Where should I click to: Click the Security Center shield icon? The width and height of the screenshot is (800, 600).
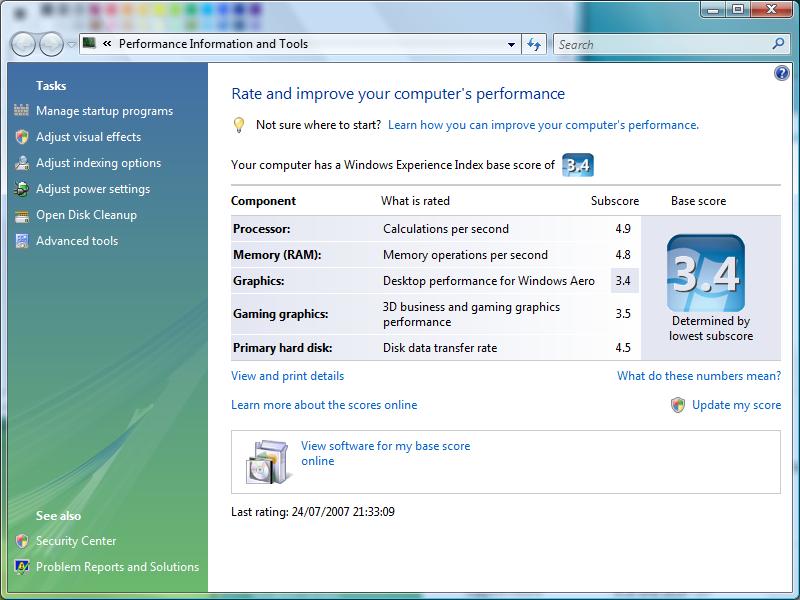[x=22, y=541]
